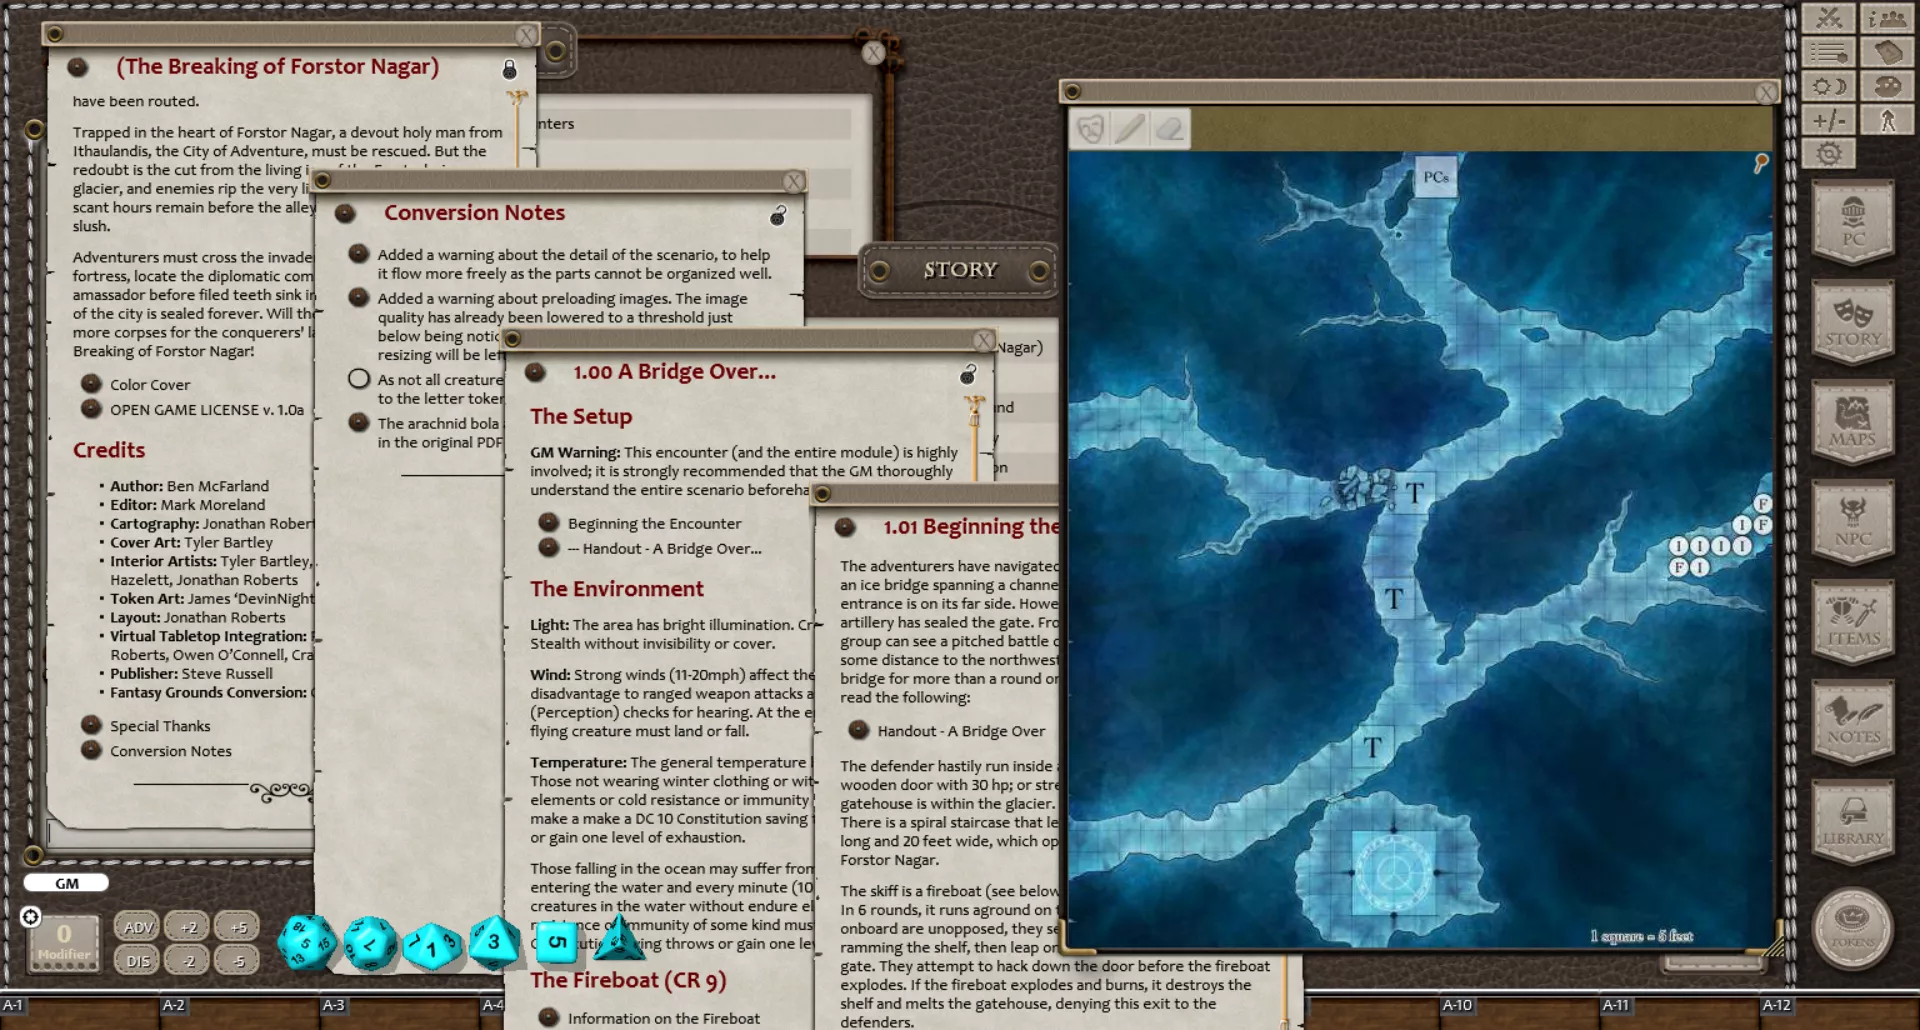Select the pencil drawing tool on map
The width and height of the screenshot is (1920, 1030).
(x=1130, y=129)
